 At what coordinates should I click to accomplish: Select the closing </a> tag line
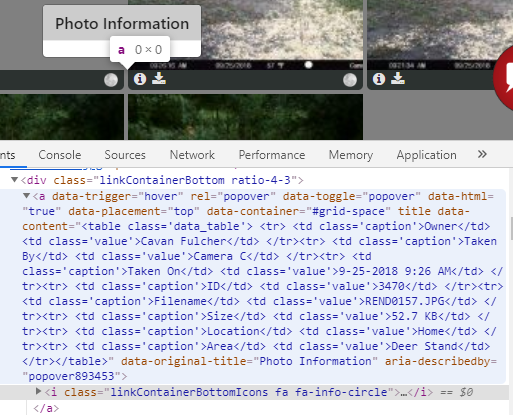[x=46, y=408]
